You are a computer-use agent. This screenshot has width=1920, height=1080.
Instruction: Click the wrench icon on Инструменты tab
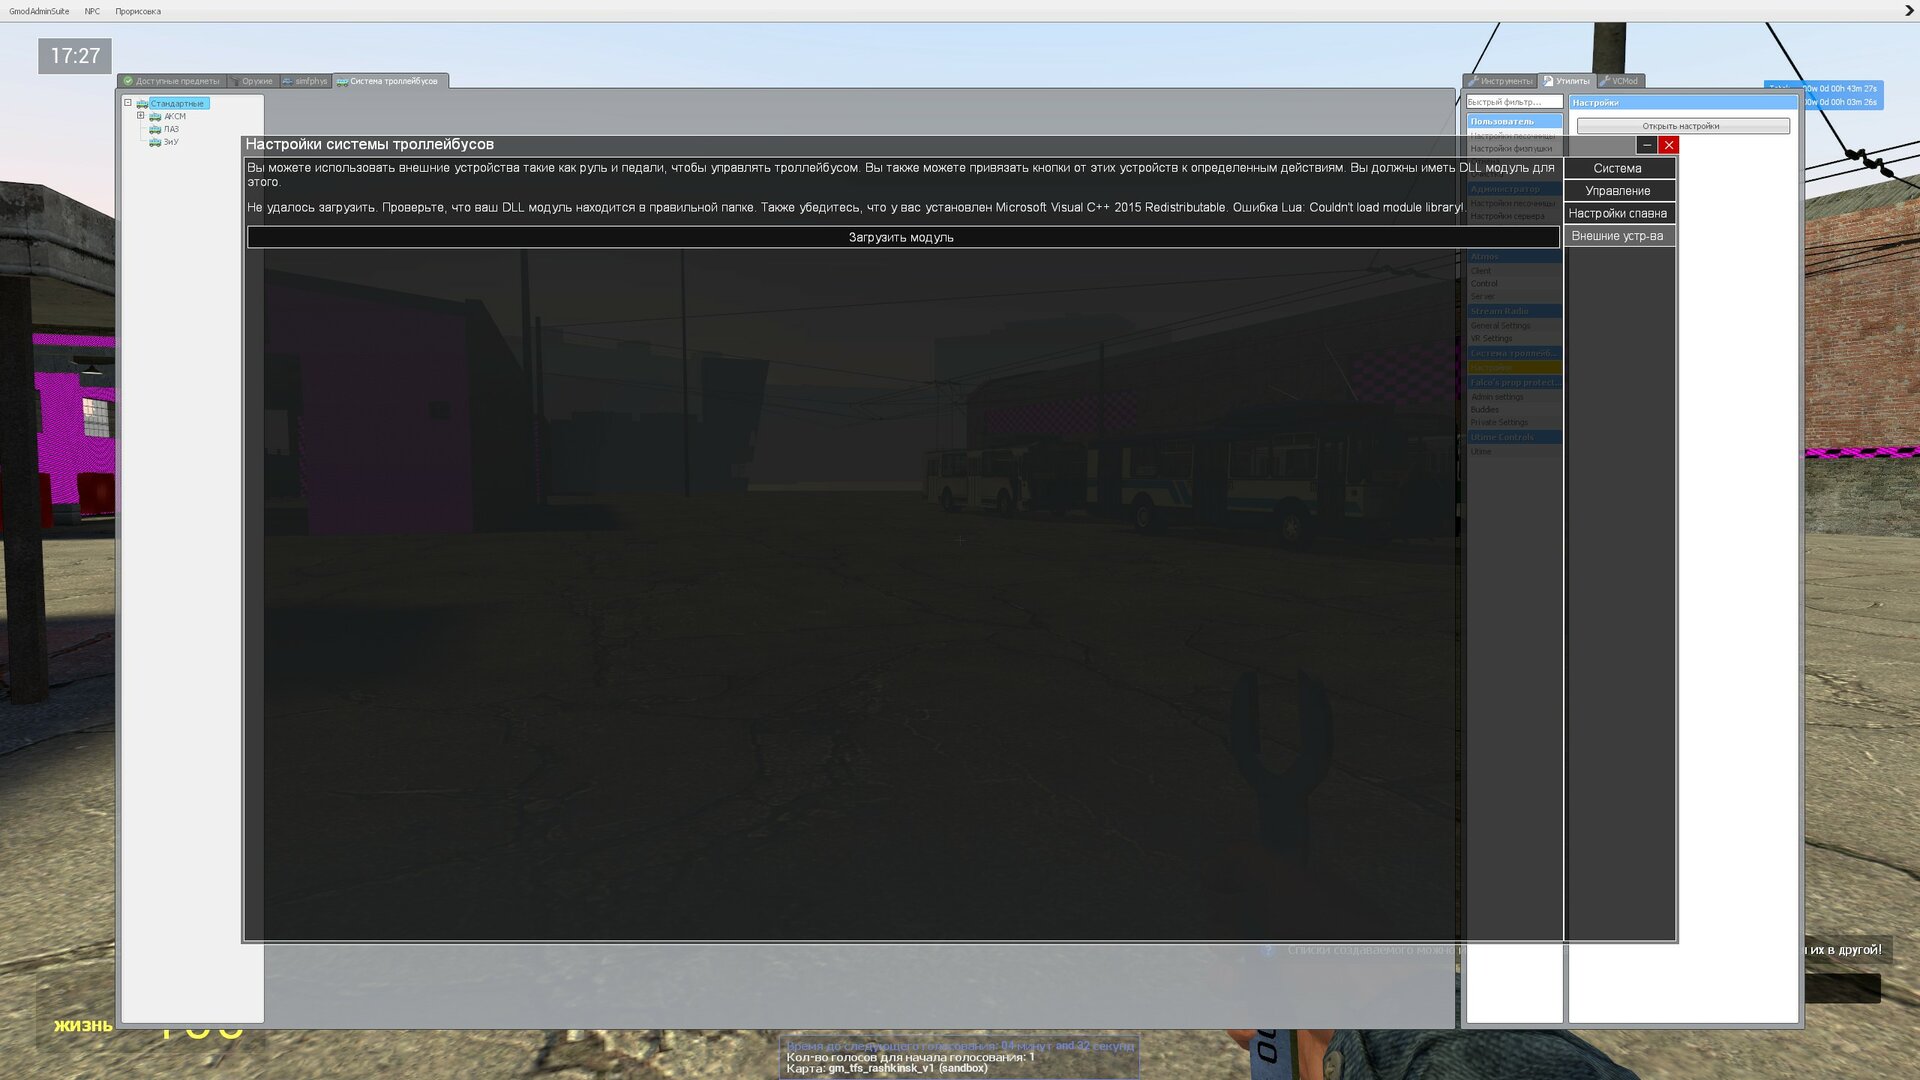tap(1473, 81)
